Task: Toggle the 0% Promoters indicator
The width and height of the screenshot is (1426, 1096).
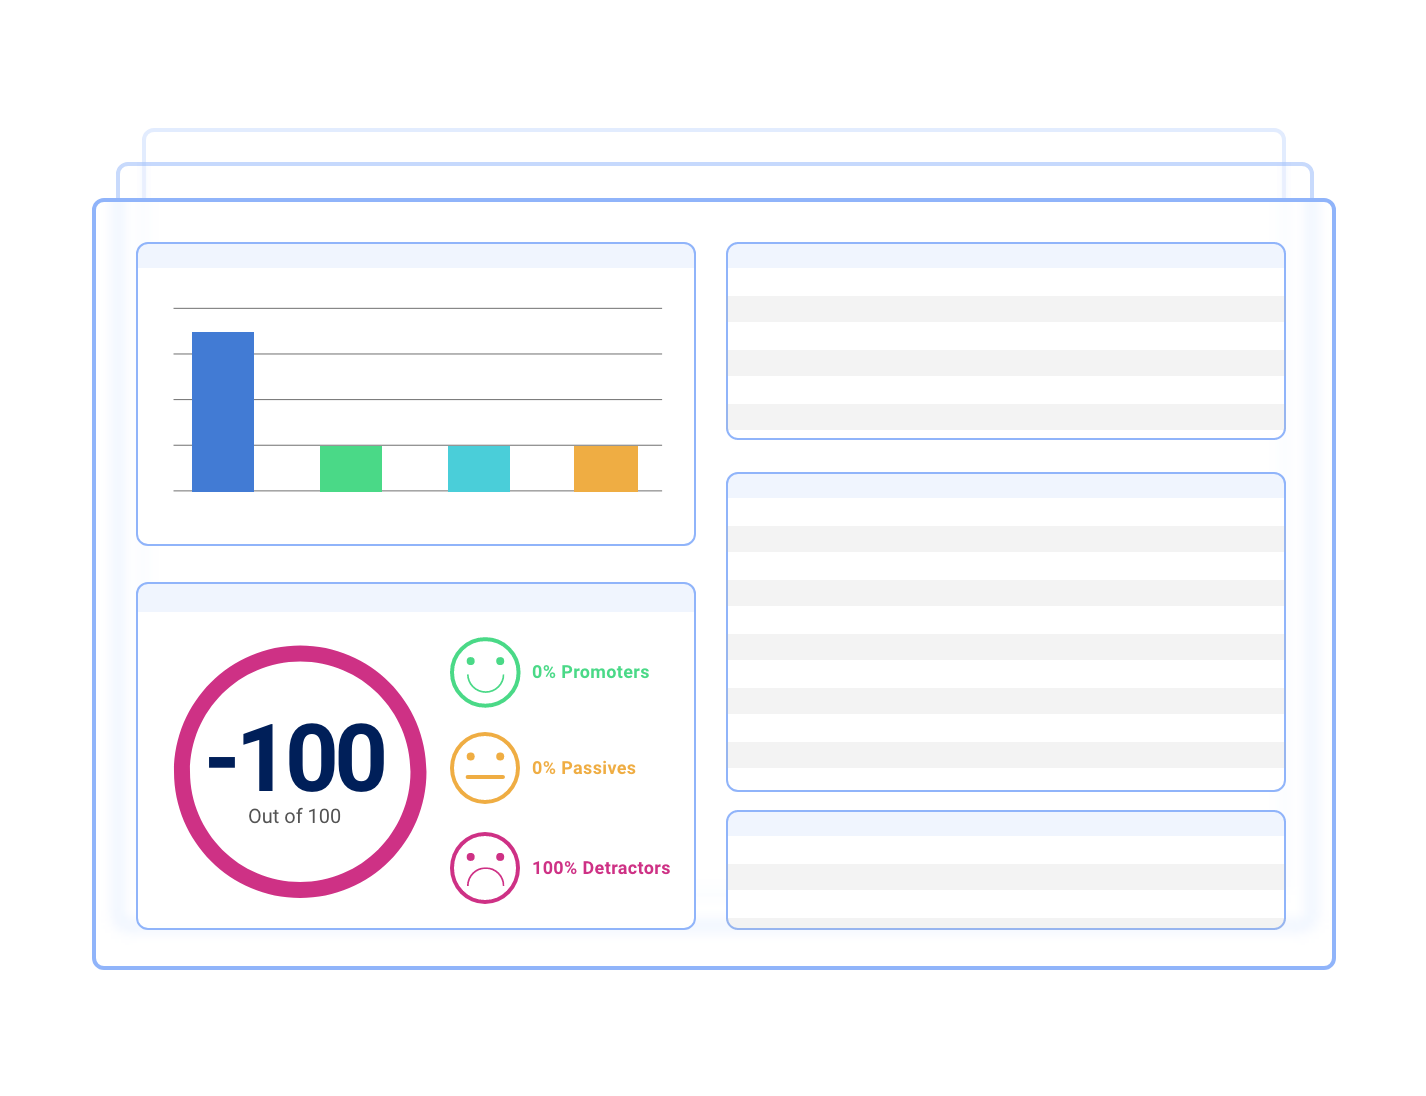Action: point(590,672)
